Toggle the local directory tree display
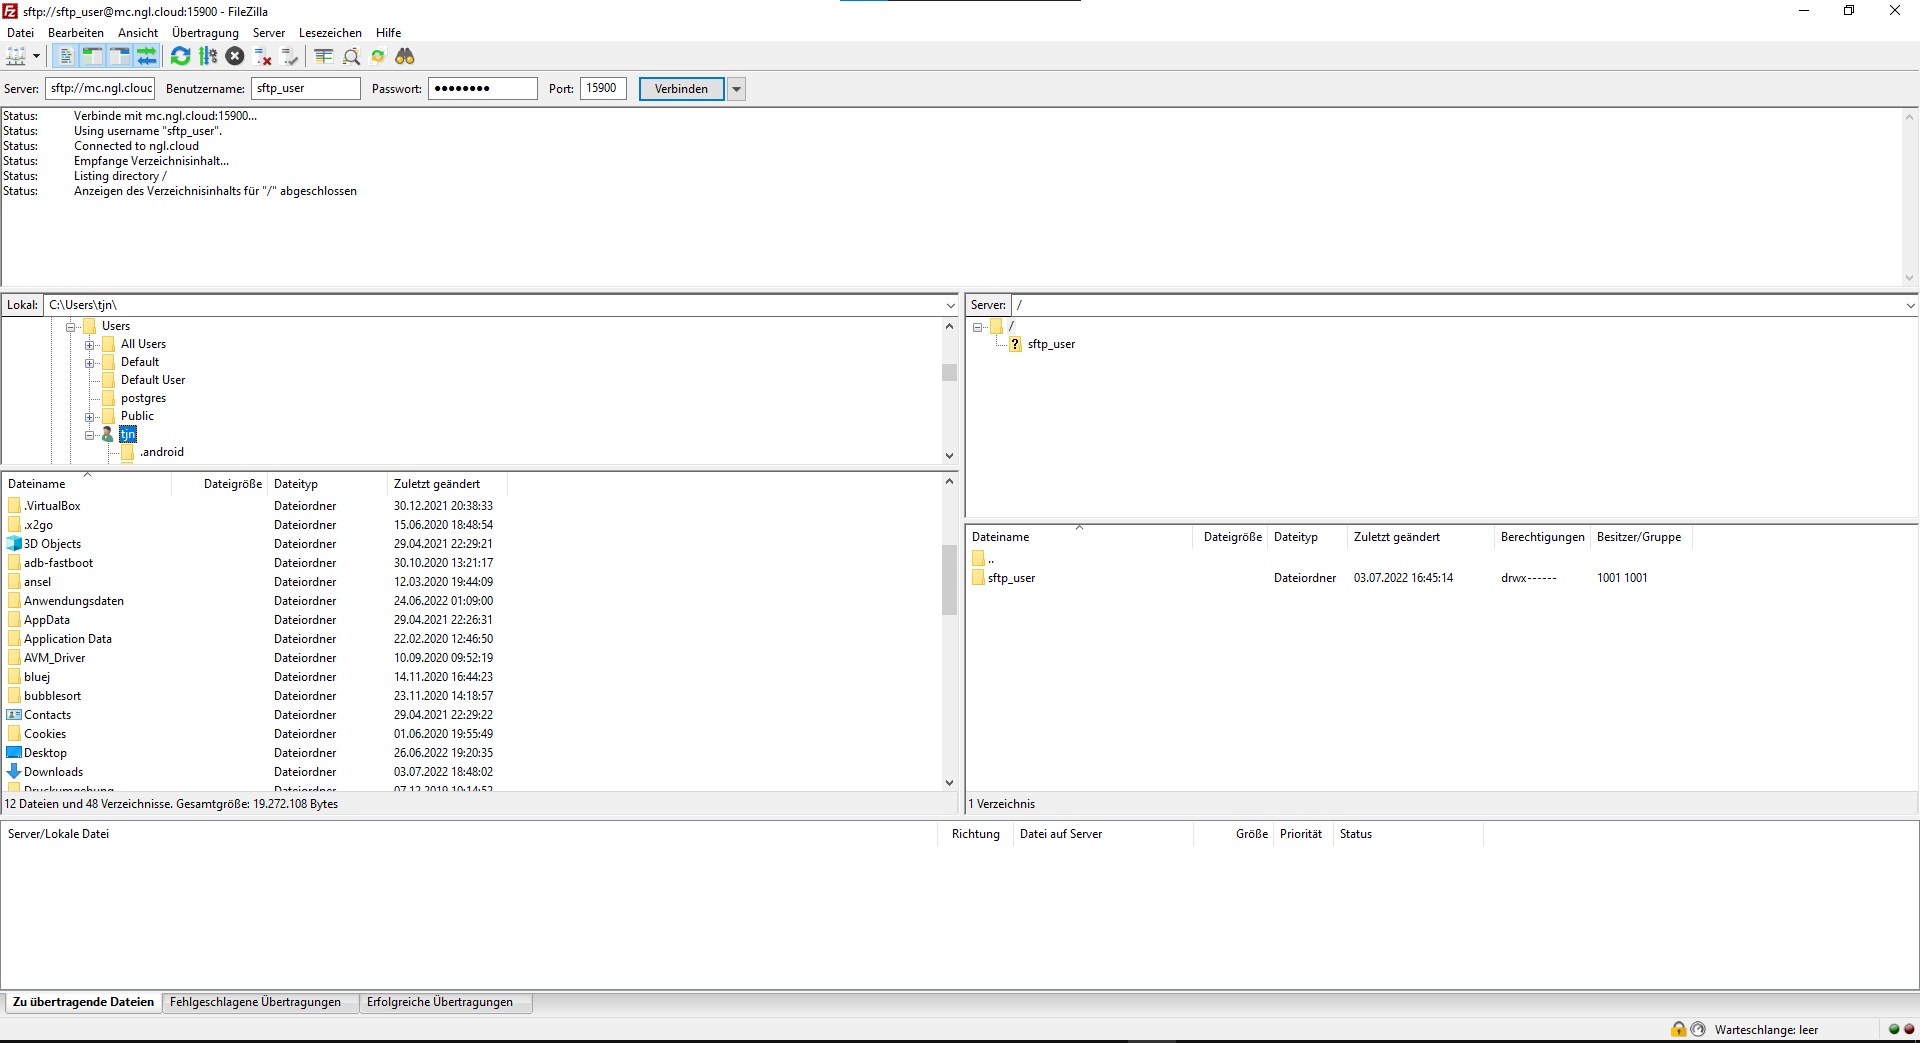This screenshot has height=1043, width=1920. pos(92,57)
